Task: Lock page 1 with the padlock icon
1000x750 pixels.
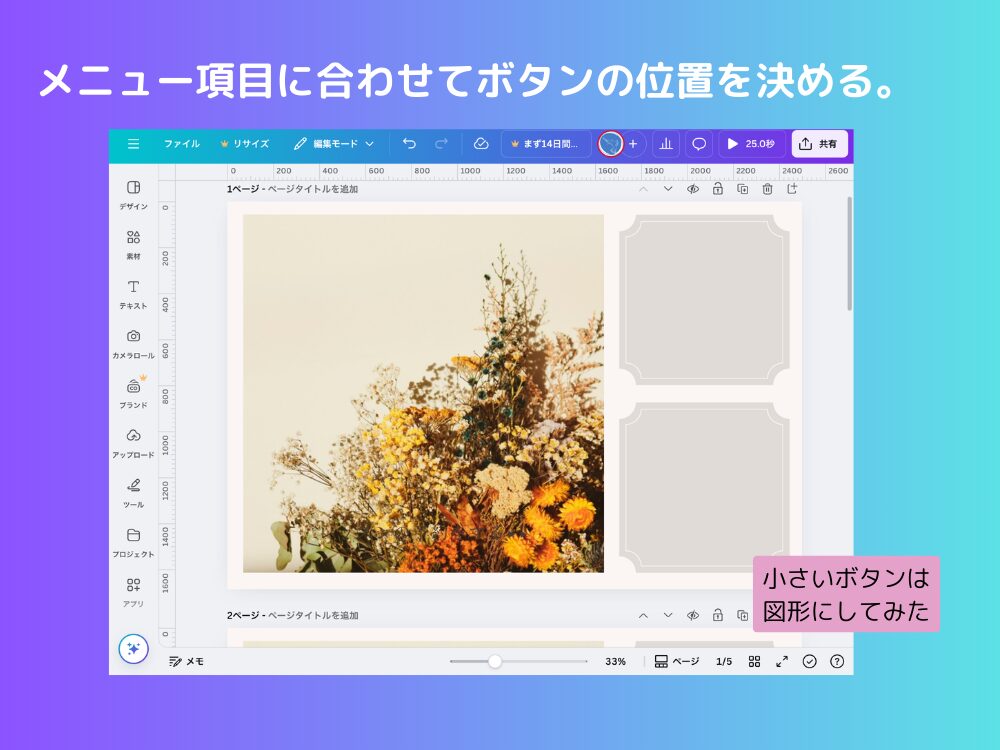Action: [x=716, y=189]
